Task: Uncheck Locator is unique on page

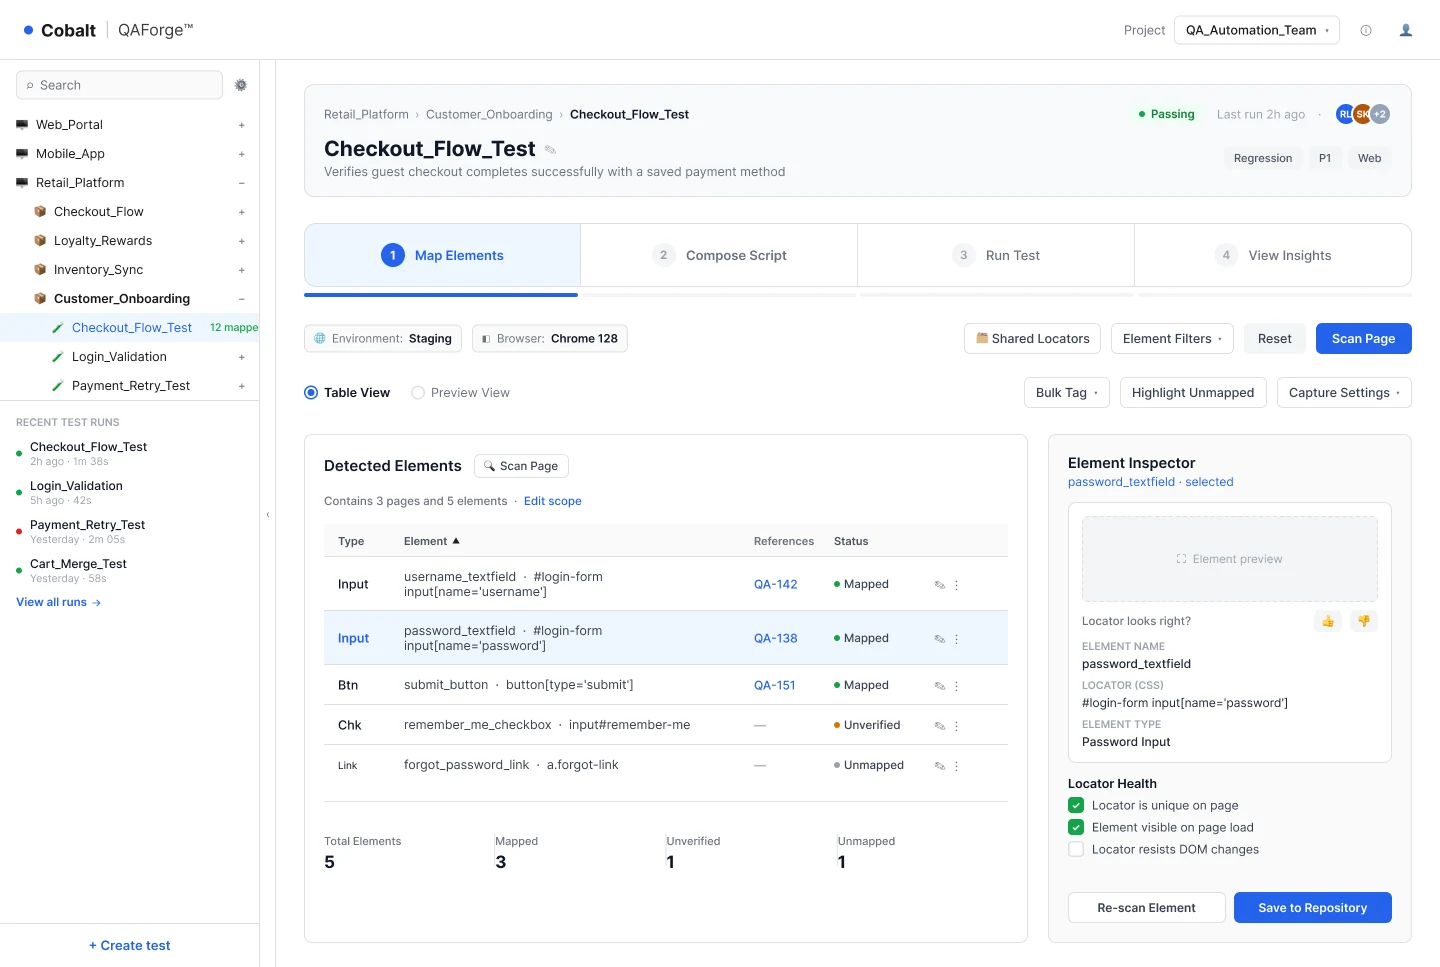Action: coord(1076,805)
